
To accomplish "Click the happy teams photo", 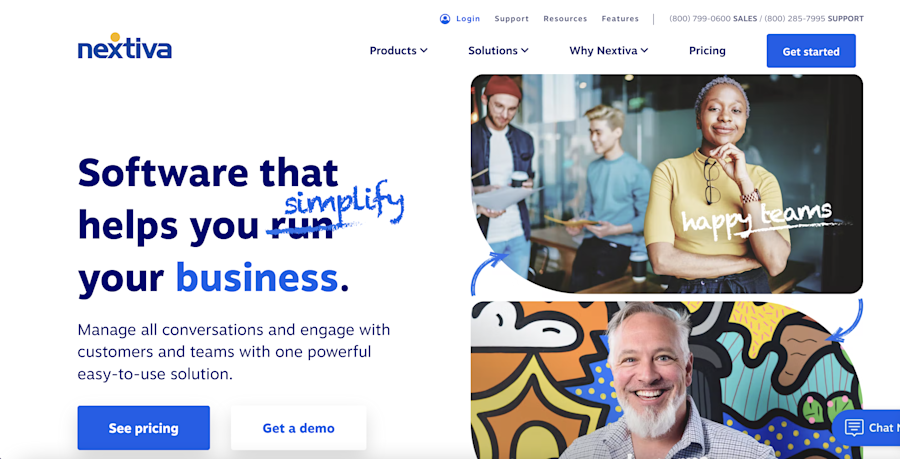I will (666, 184).
